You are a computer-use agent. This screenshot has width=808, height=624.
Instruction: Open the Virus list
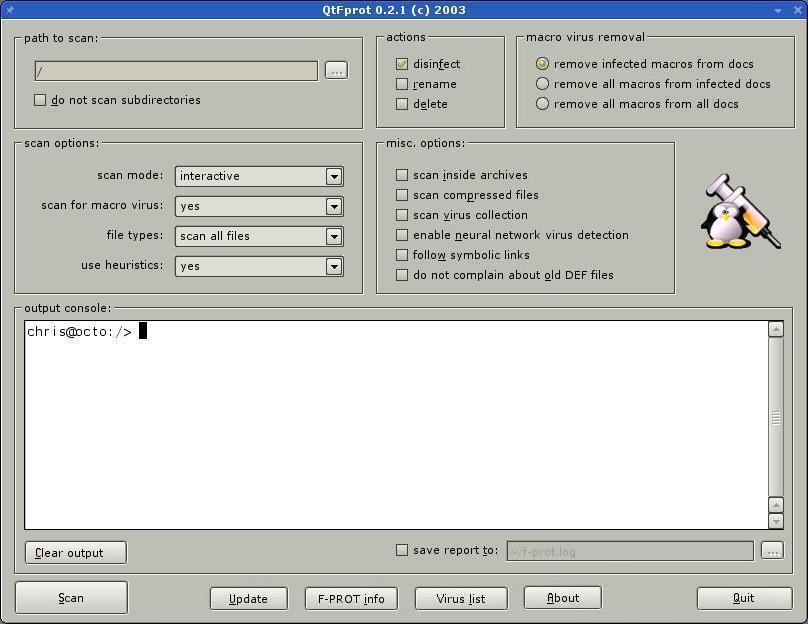point(461,599)
